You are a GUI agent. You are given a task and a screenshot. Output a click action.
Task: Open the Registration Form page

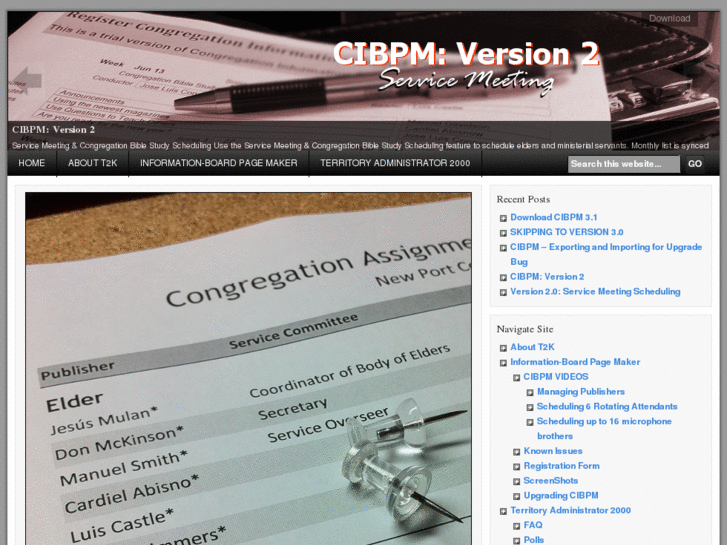point(561,466)
